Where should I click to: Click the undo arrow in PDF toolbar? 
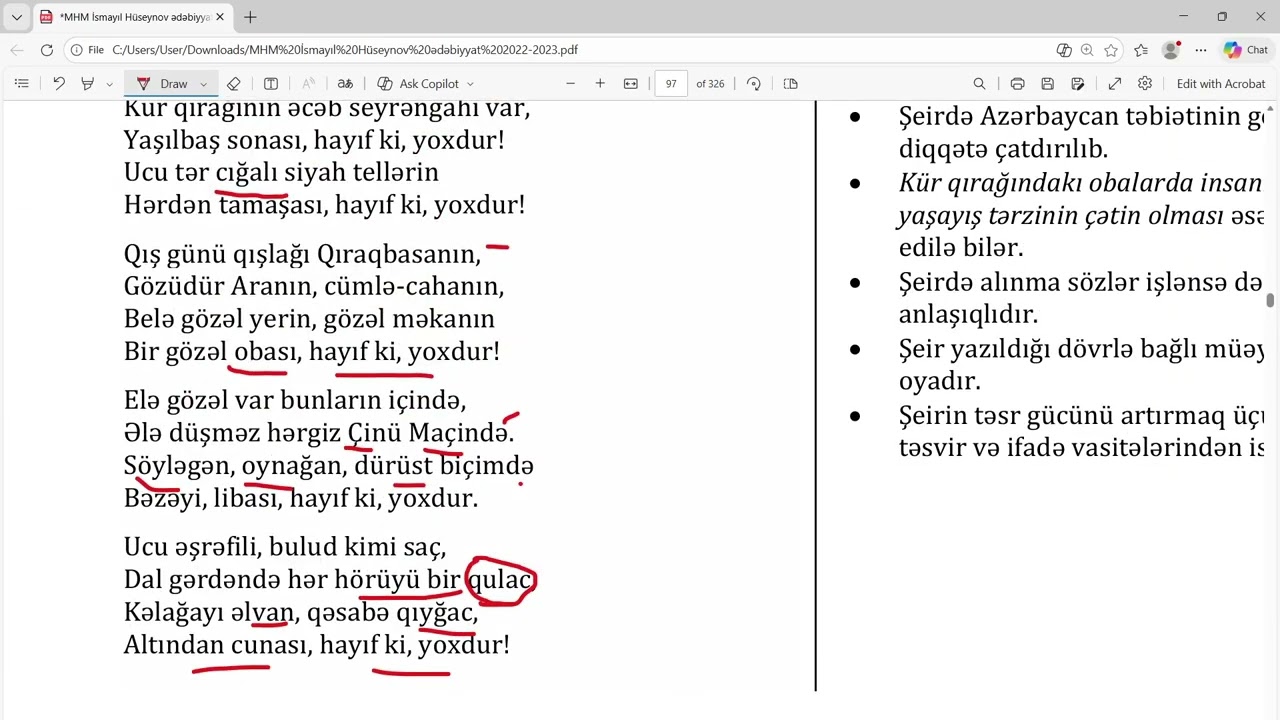[x=59, y=84]
